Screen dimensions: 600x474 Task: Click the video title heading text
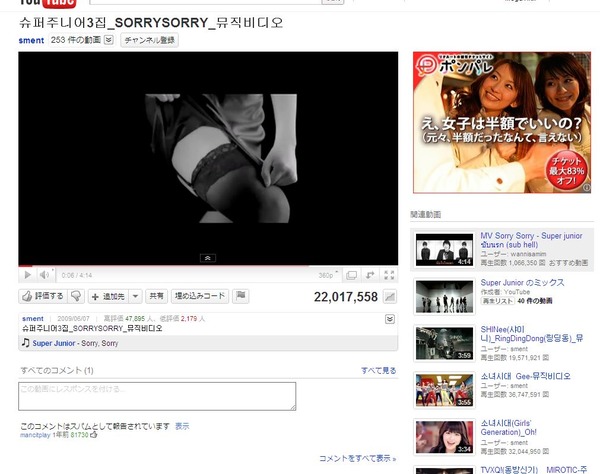pos(151,23)
